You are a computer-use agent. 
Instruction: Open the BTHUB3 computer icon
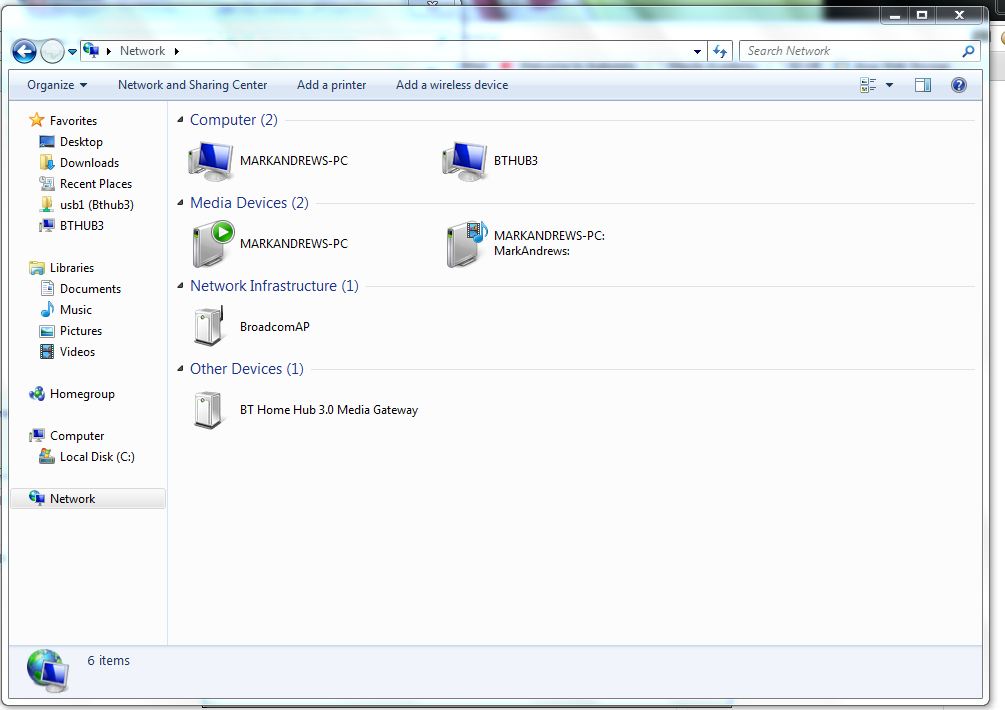[x=465, y=160]
